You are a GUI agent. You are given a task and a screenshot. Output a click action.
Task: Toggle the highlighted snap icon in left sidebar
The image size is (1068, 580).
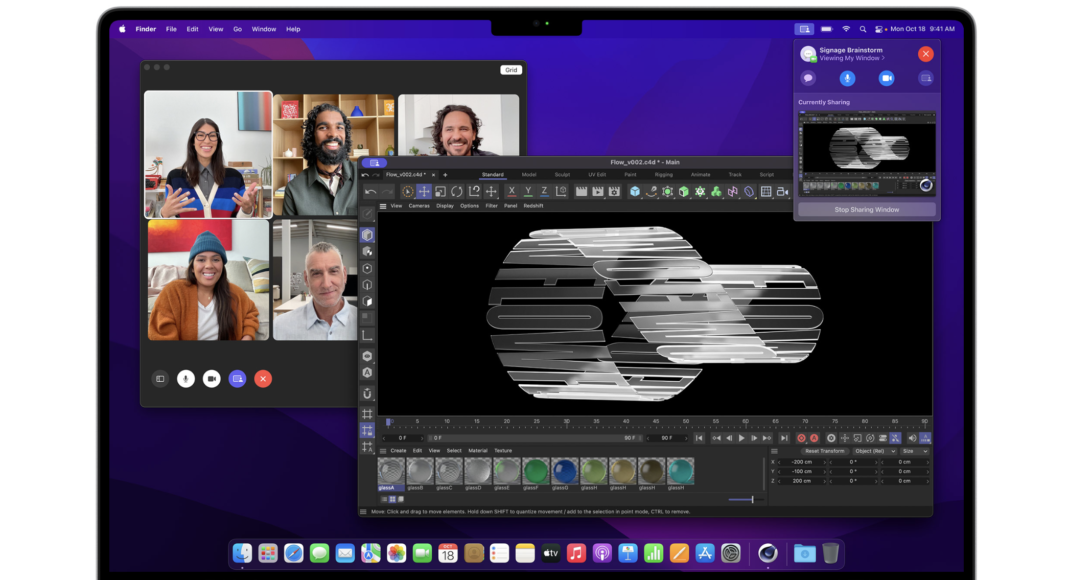click(367, 430)
